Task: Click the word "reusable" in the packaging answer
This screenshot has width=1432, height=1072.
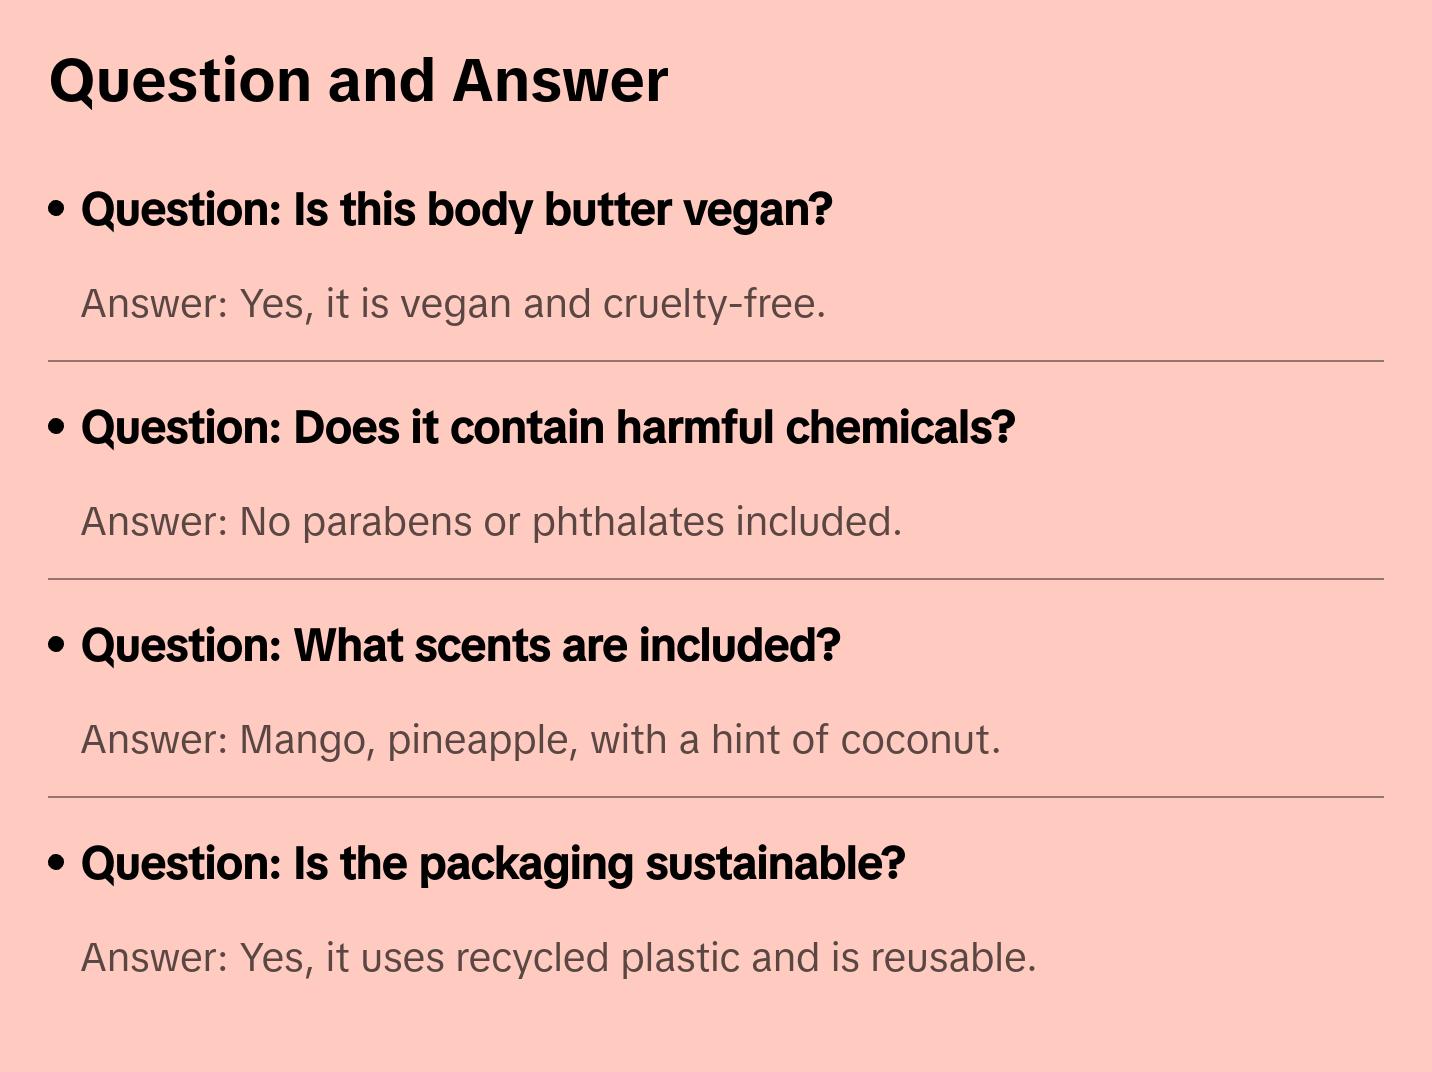Action: click(x=951, y=958)
